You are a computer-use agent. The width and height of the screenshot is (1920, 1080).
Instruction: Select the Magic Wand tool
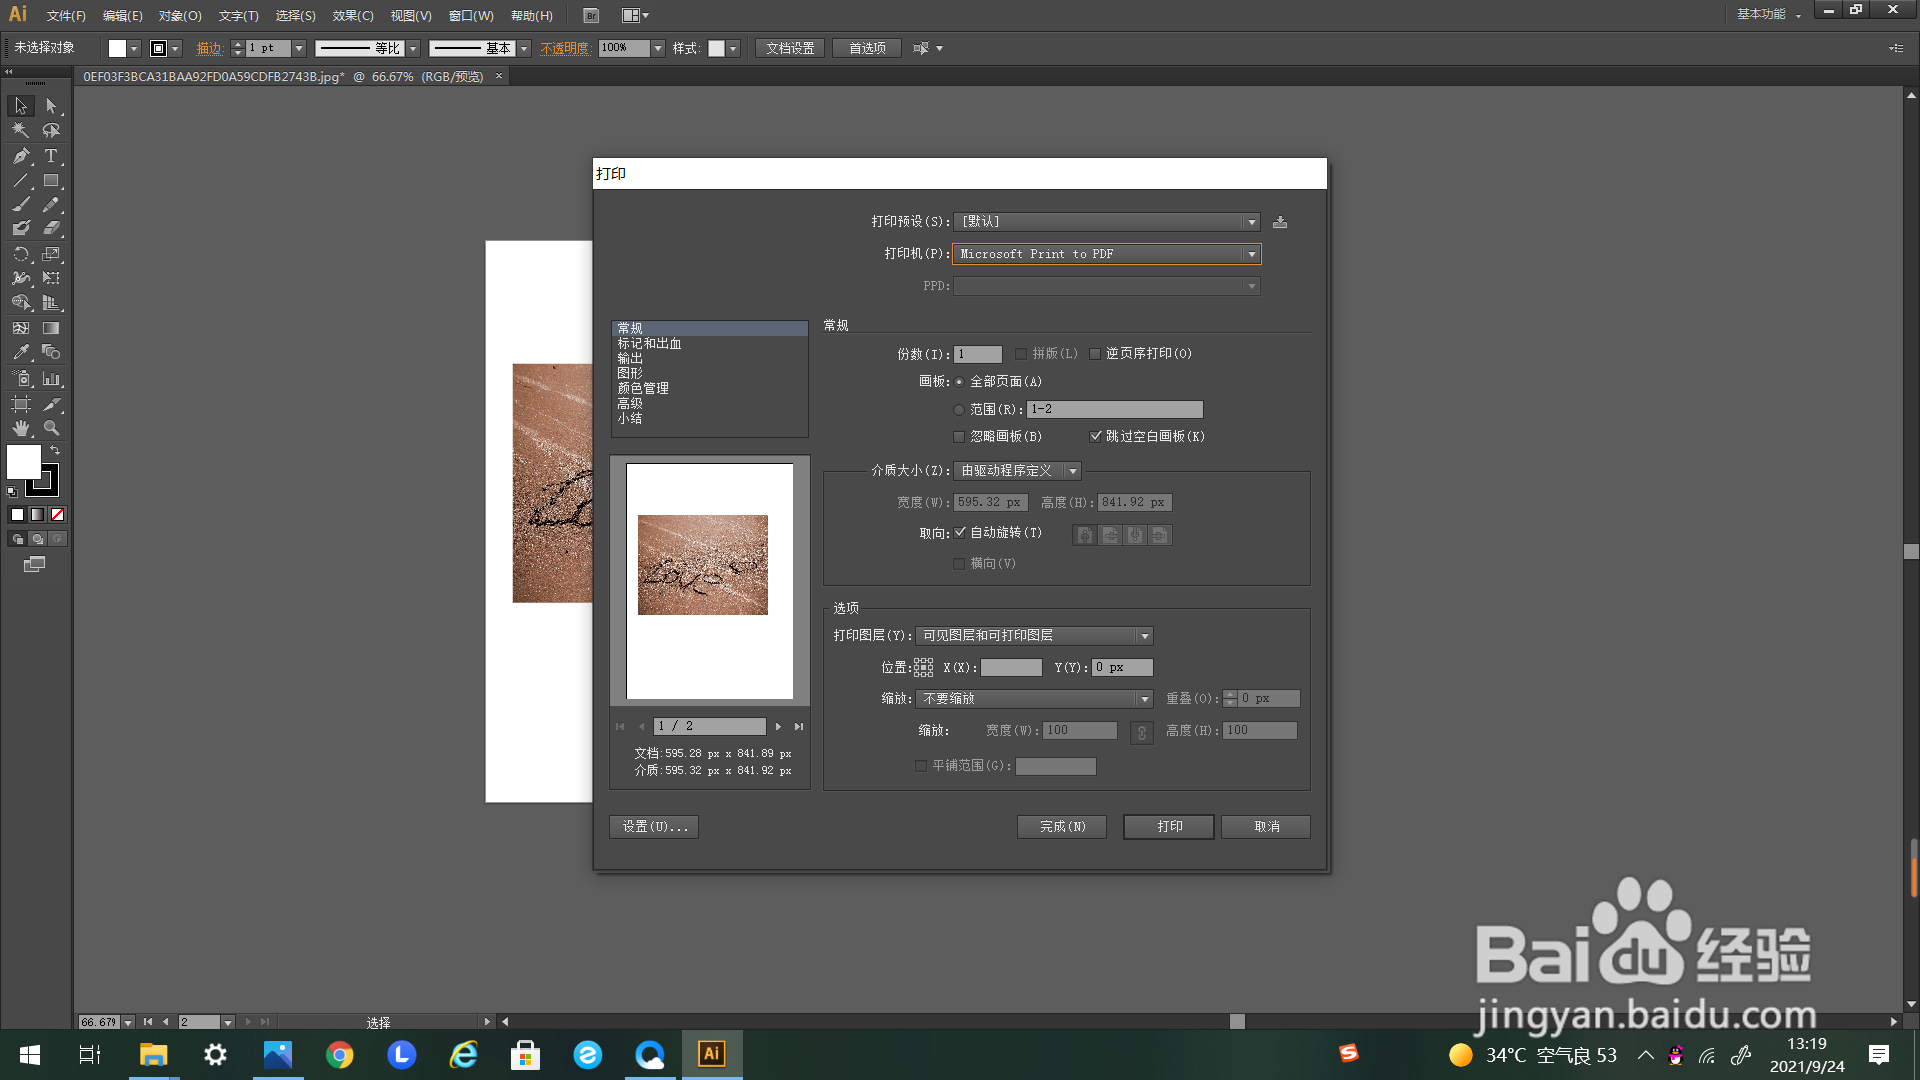pos(21,130)
